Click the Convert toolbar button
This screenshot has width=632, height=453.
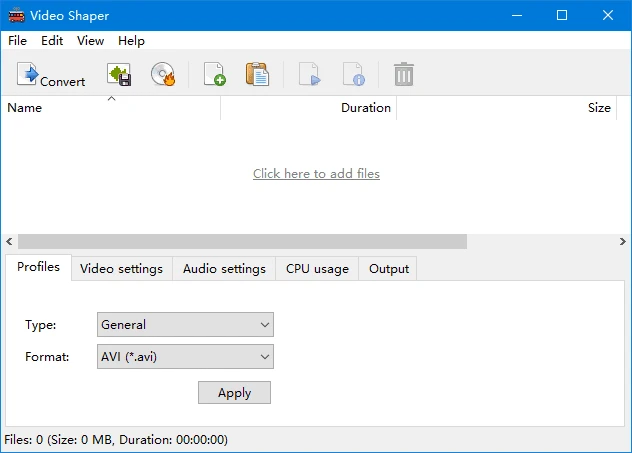point(51,75)
